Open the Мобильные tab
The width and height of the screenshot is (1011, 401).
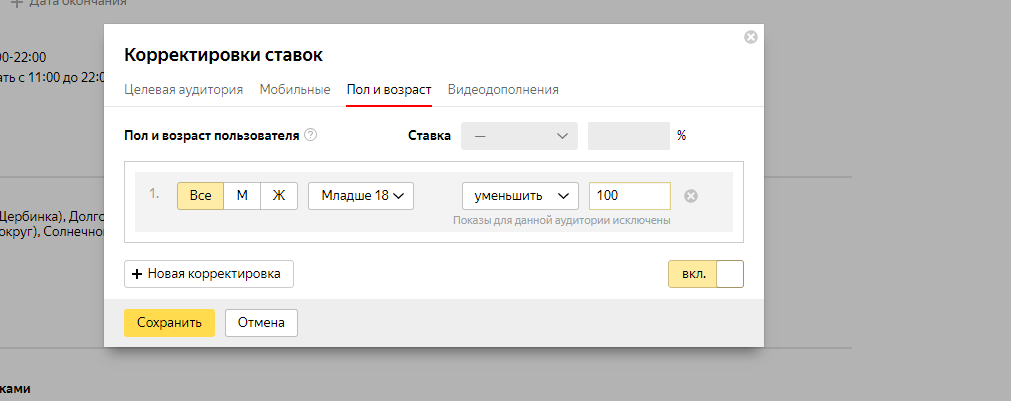295,90
